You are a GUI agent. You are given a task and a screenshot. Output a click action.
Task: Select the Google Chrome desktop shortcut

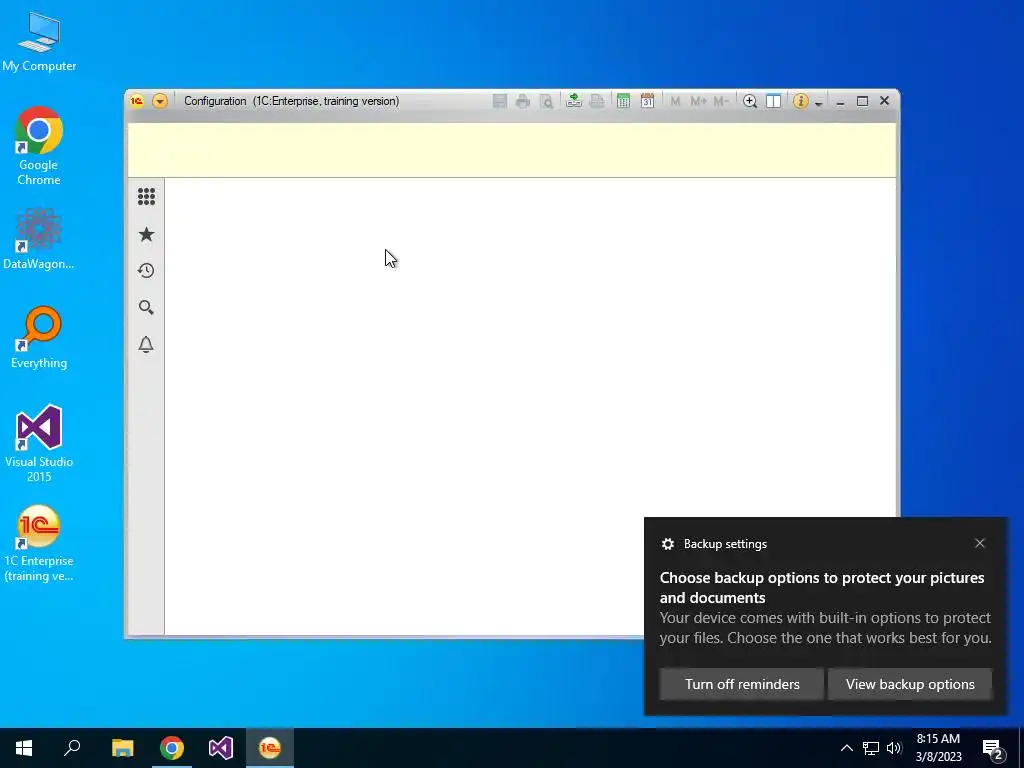click(39, 146)
